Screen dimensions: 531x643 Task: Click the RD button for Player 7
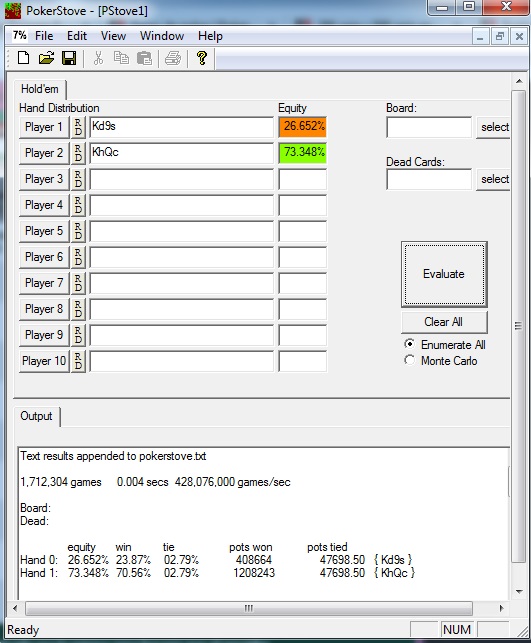(x=78, y=283)
